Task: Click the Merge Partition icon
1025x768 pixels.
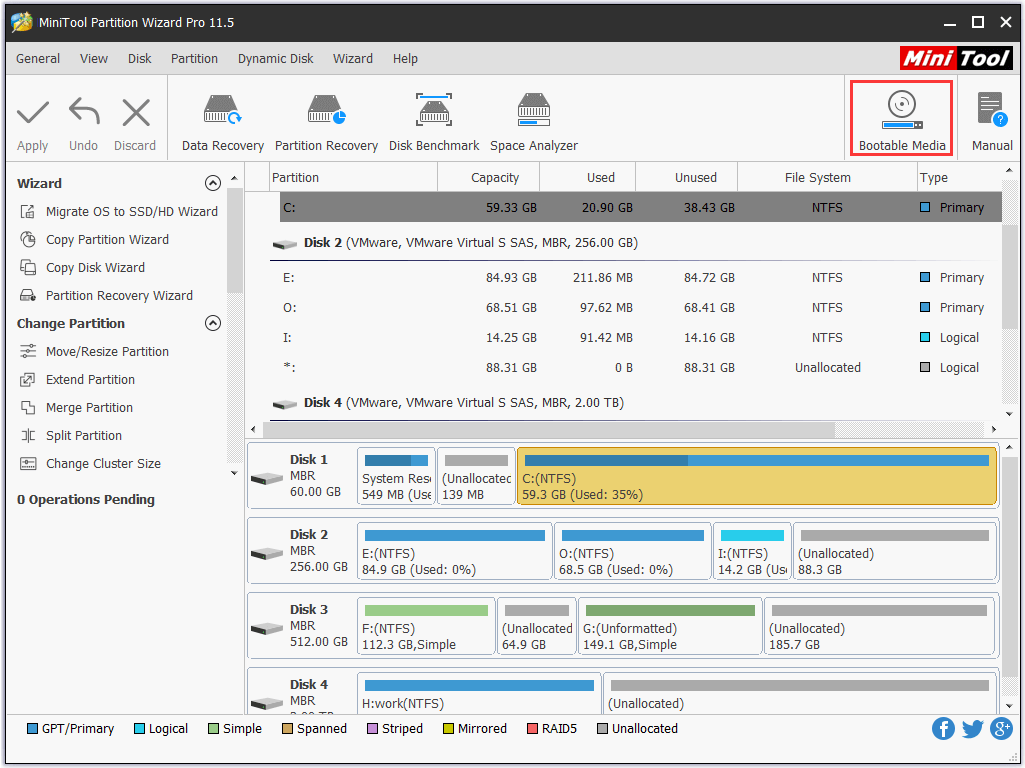Action: (27, 407)
